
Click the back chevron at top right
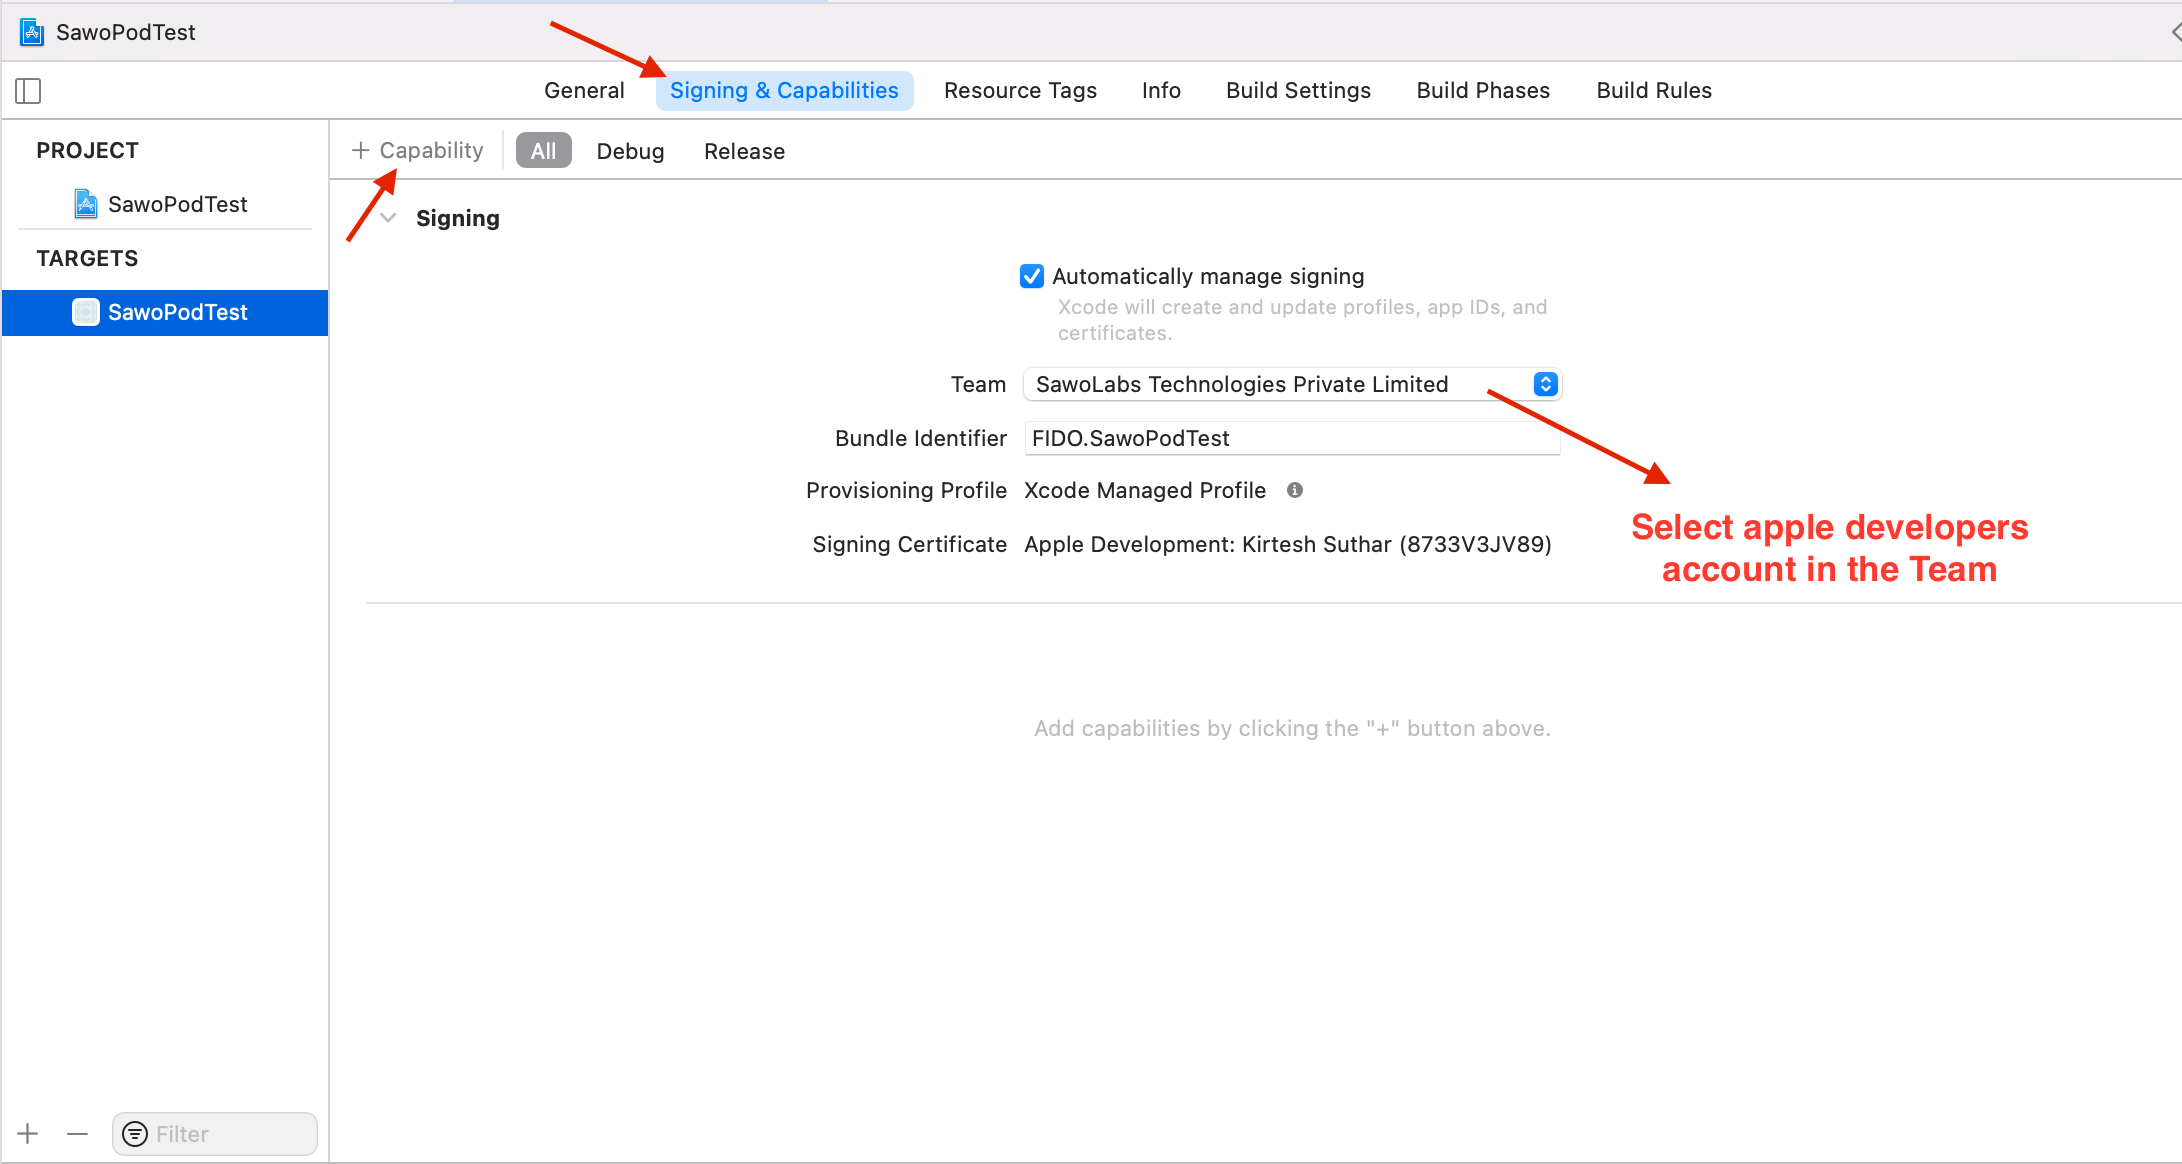coord(2174,32)
